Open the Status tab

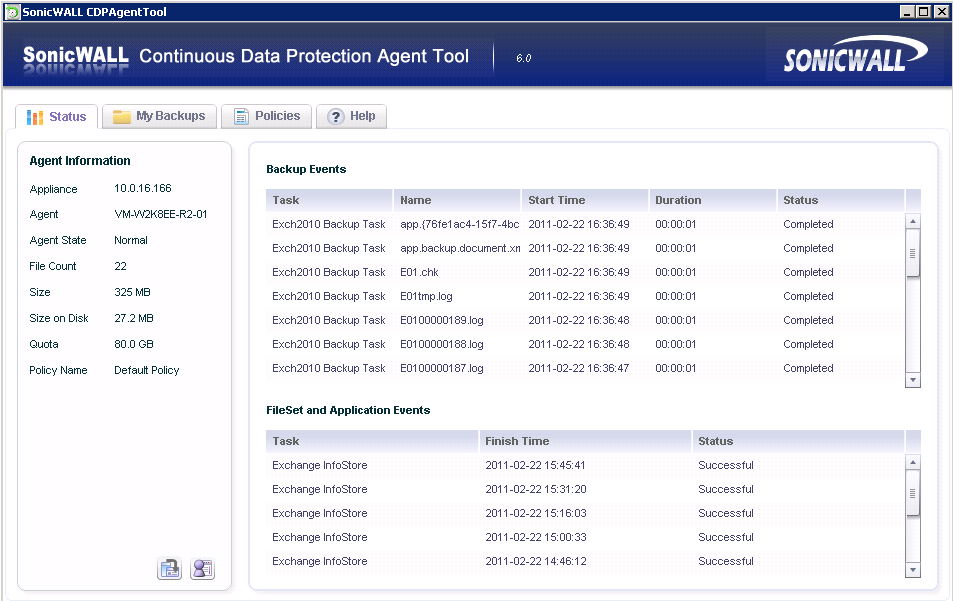[57, 117]
